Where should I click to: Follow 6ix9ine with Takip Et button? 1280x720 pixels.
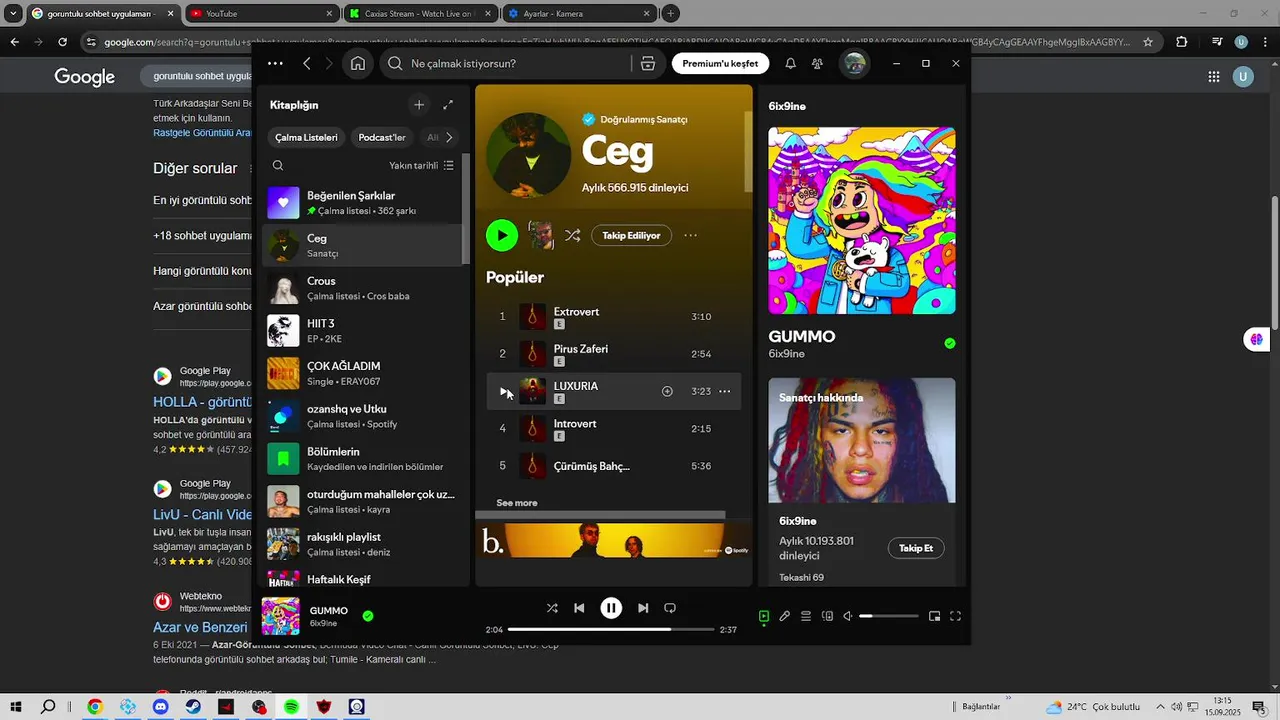coord(916,548)
